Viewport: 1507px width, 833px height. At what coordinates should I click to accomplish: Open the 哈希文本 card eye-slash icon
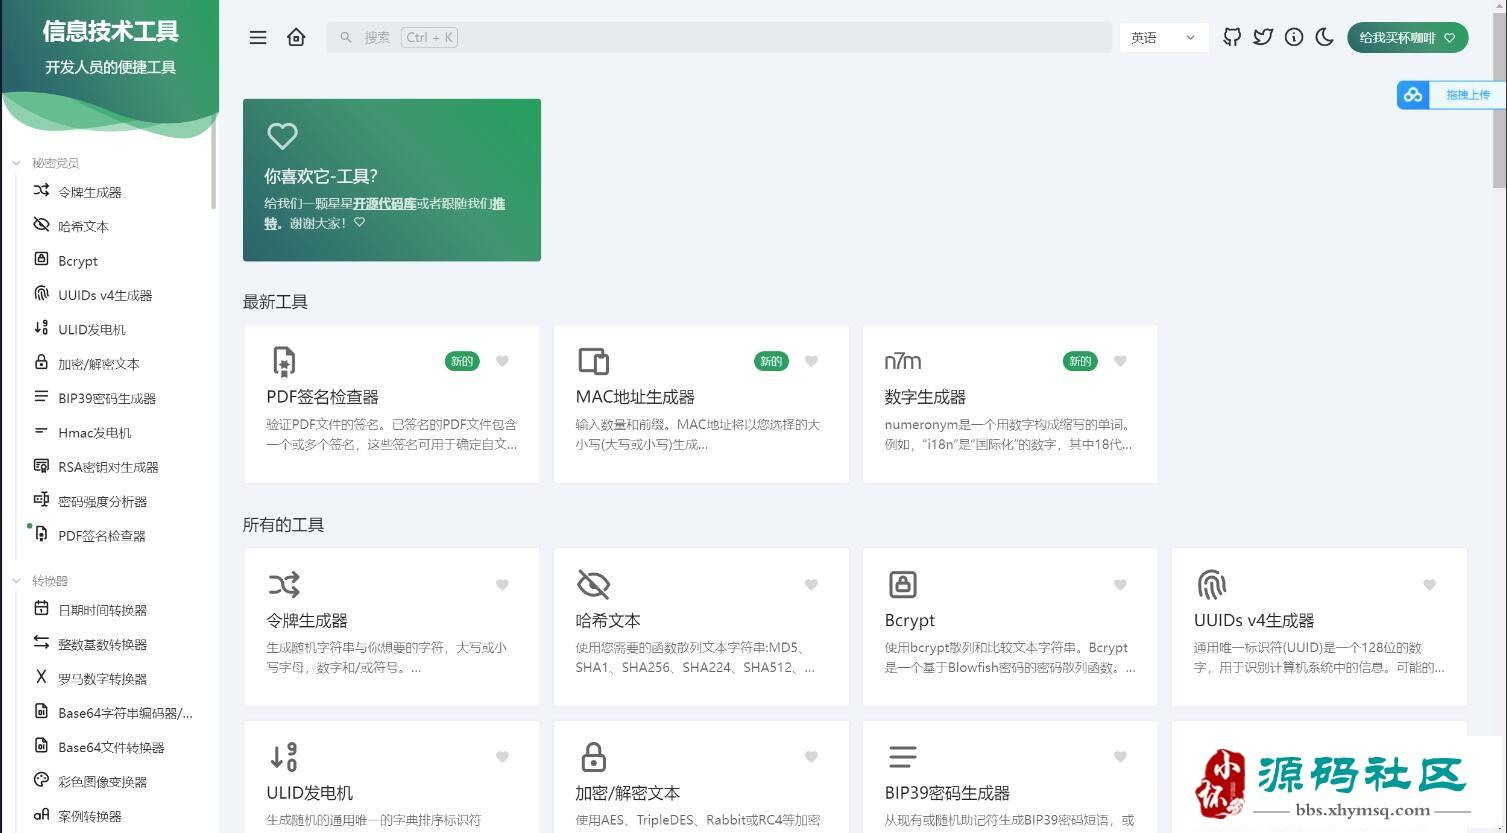pyautogui.click(x=593, y=584)
